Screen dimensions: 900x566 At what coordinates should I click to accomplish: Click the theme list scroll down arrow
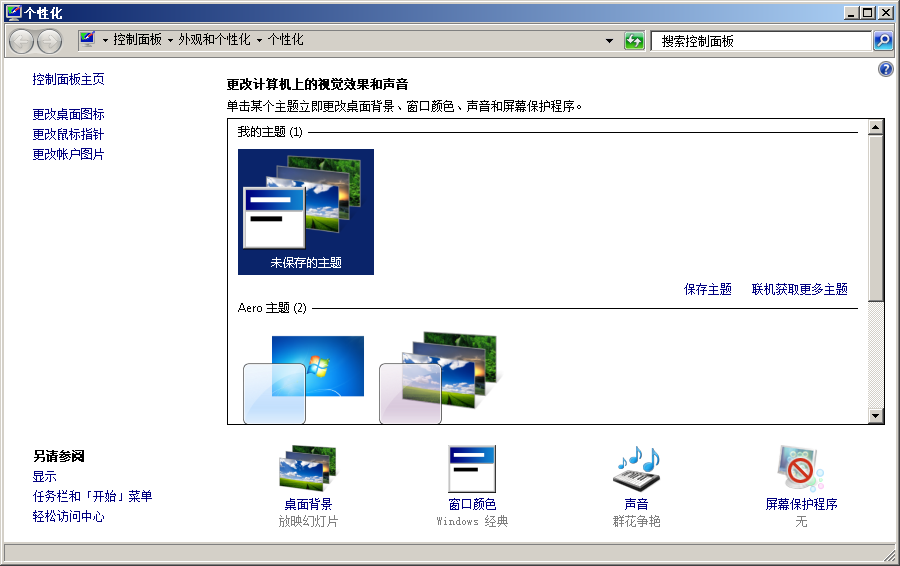pyautogui.click(x=876, y=415)
